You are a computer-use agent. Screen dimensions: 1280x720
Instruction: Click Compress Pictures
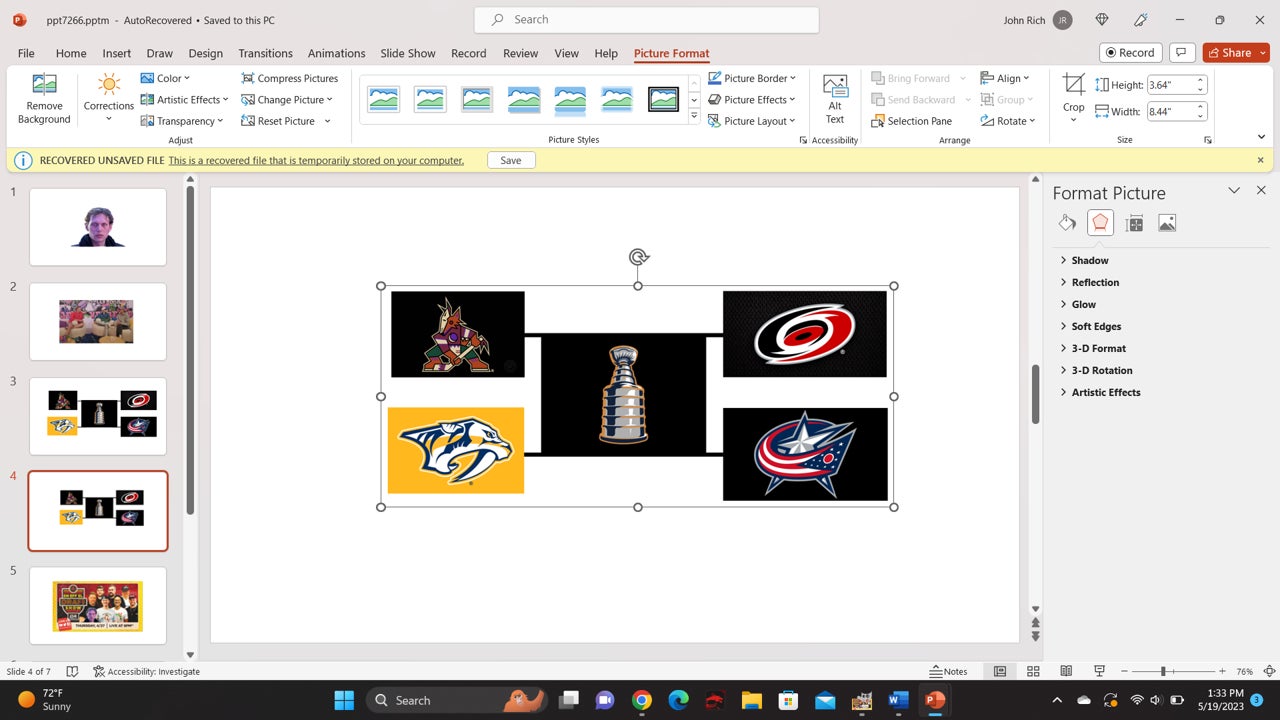tap(290, 78)
